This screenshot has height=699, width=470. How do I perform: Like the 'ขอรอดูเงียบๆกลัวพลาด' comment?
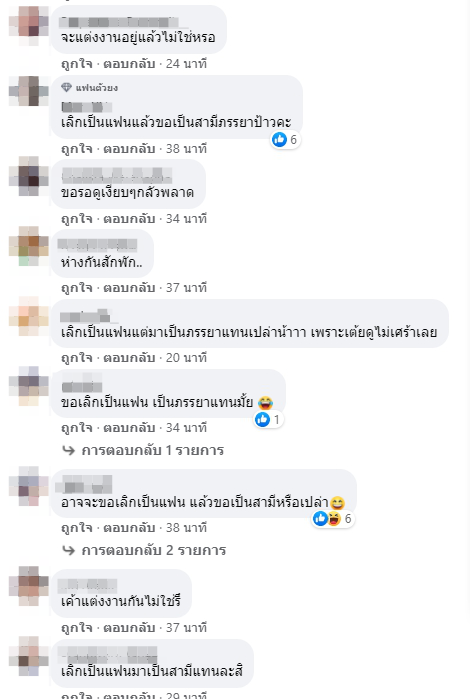click(77, 218)
